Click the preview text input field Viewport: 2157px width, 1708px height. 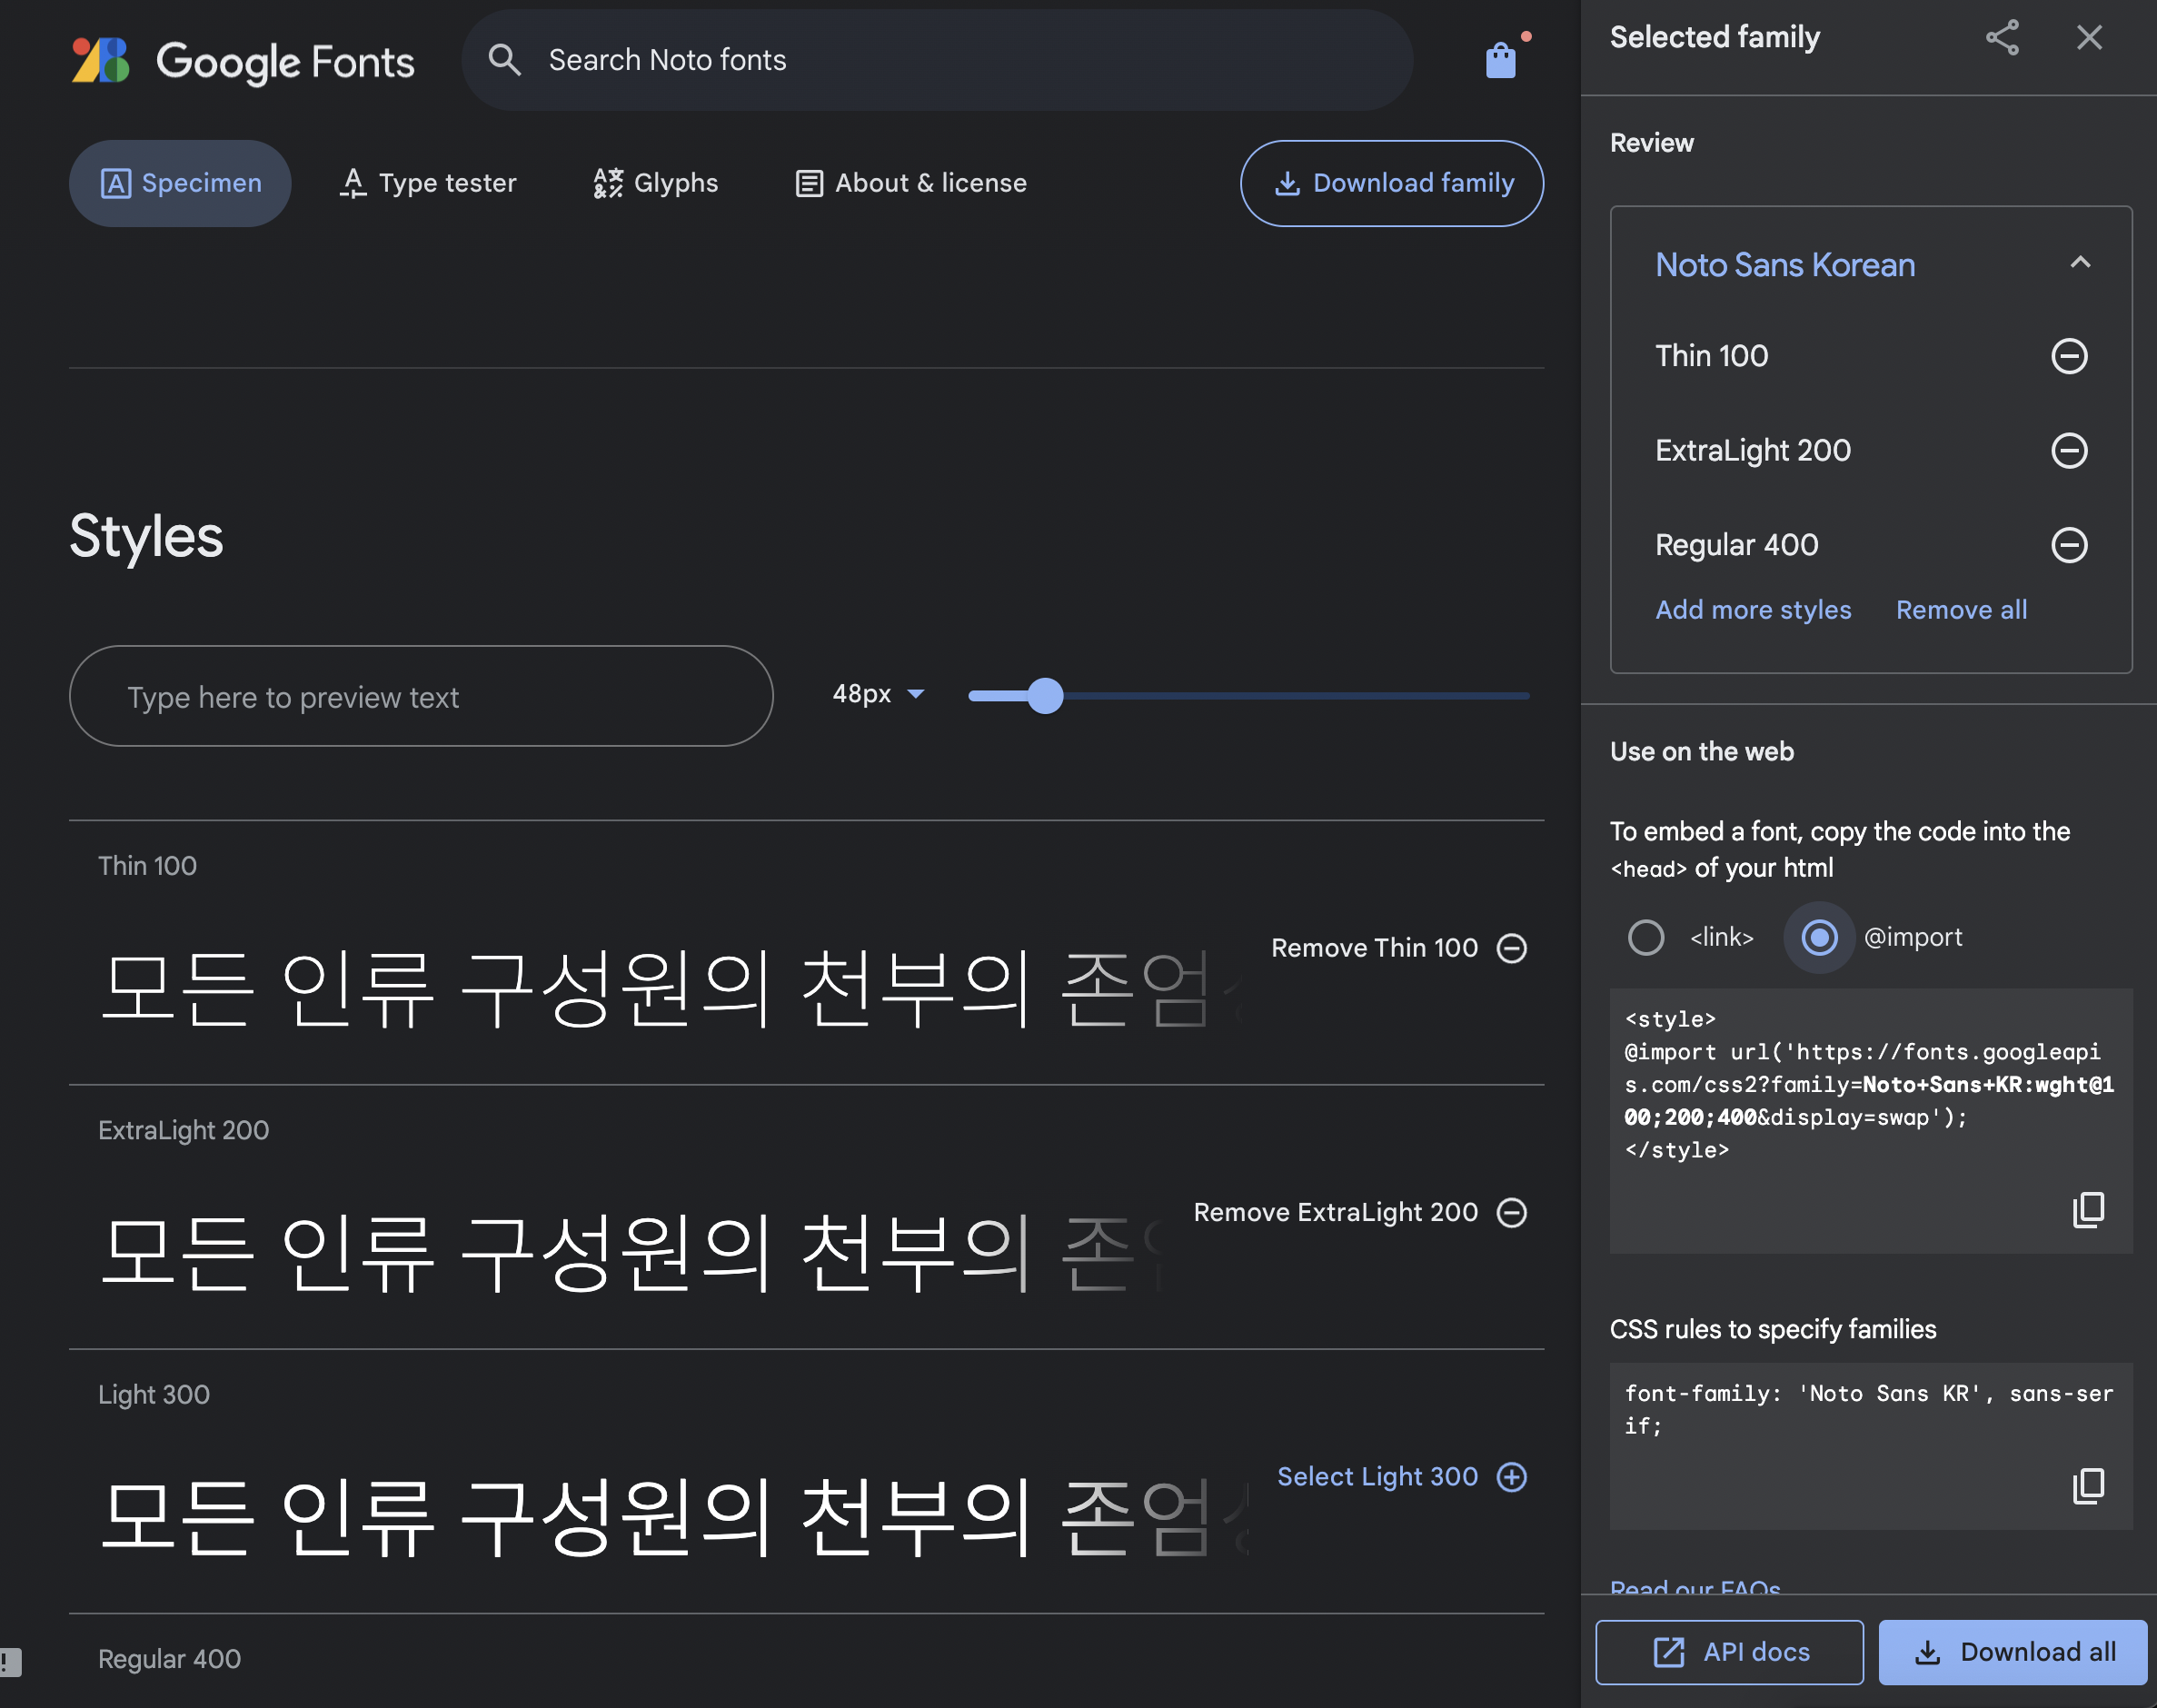click(x=421, y=696)
